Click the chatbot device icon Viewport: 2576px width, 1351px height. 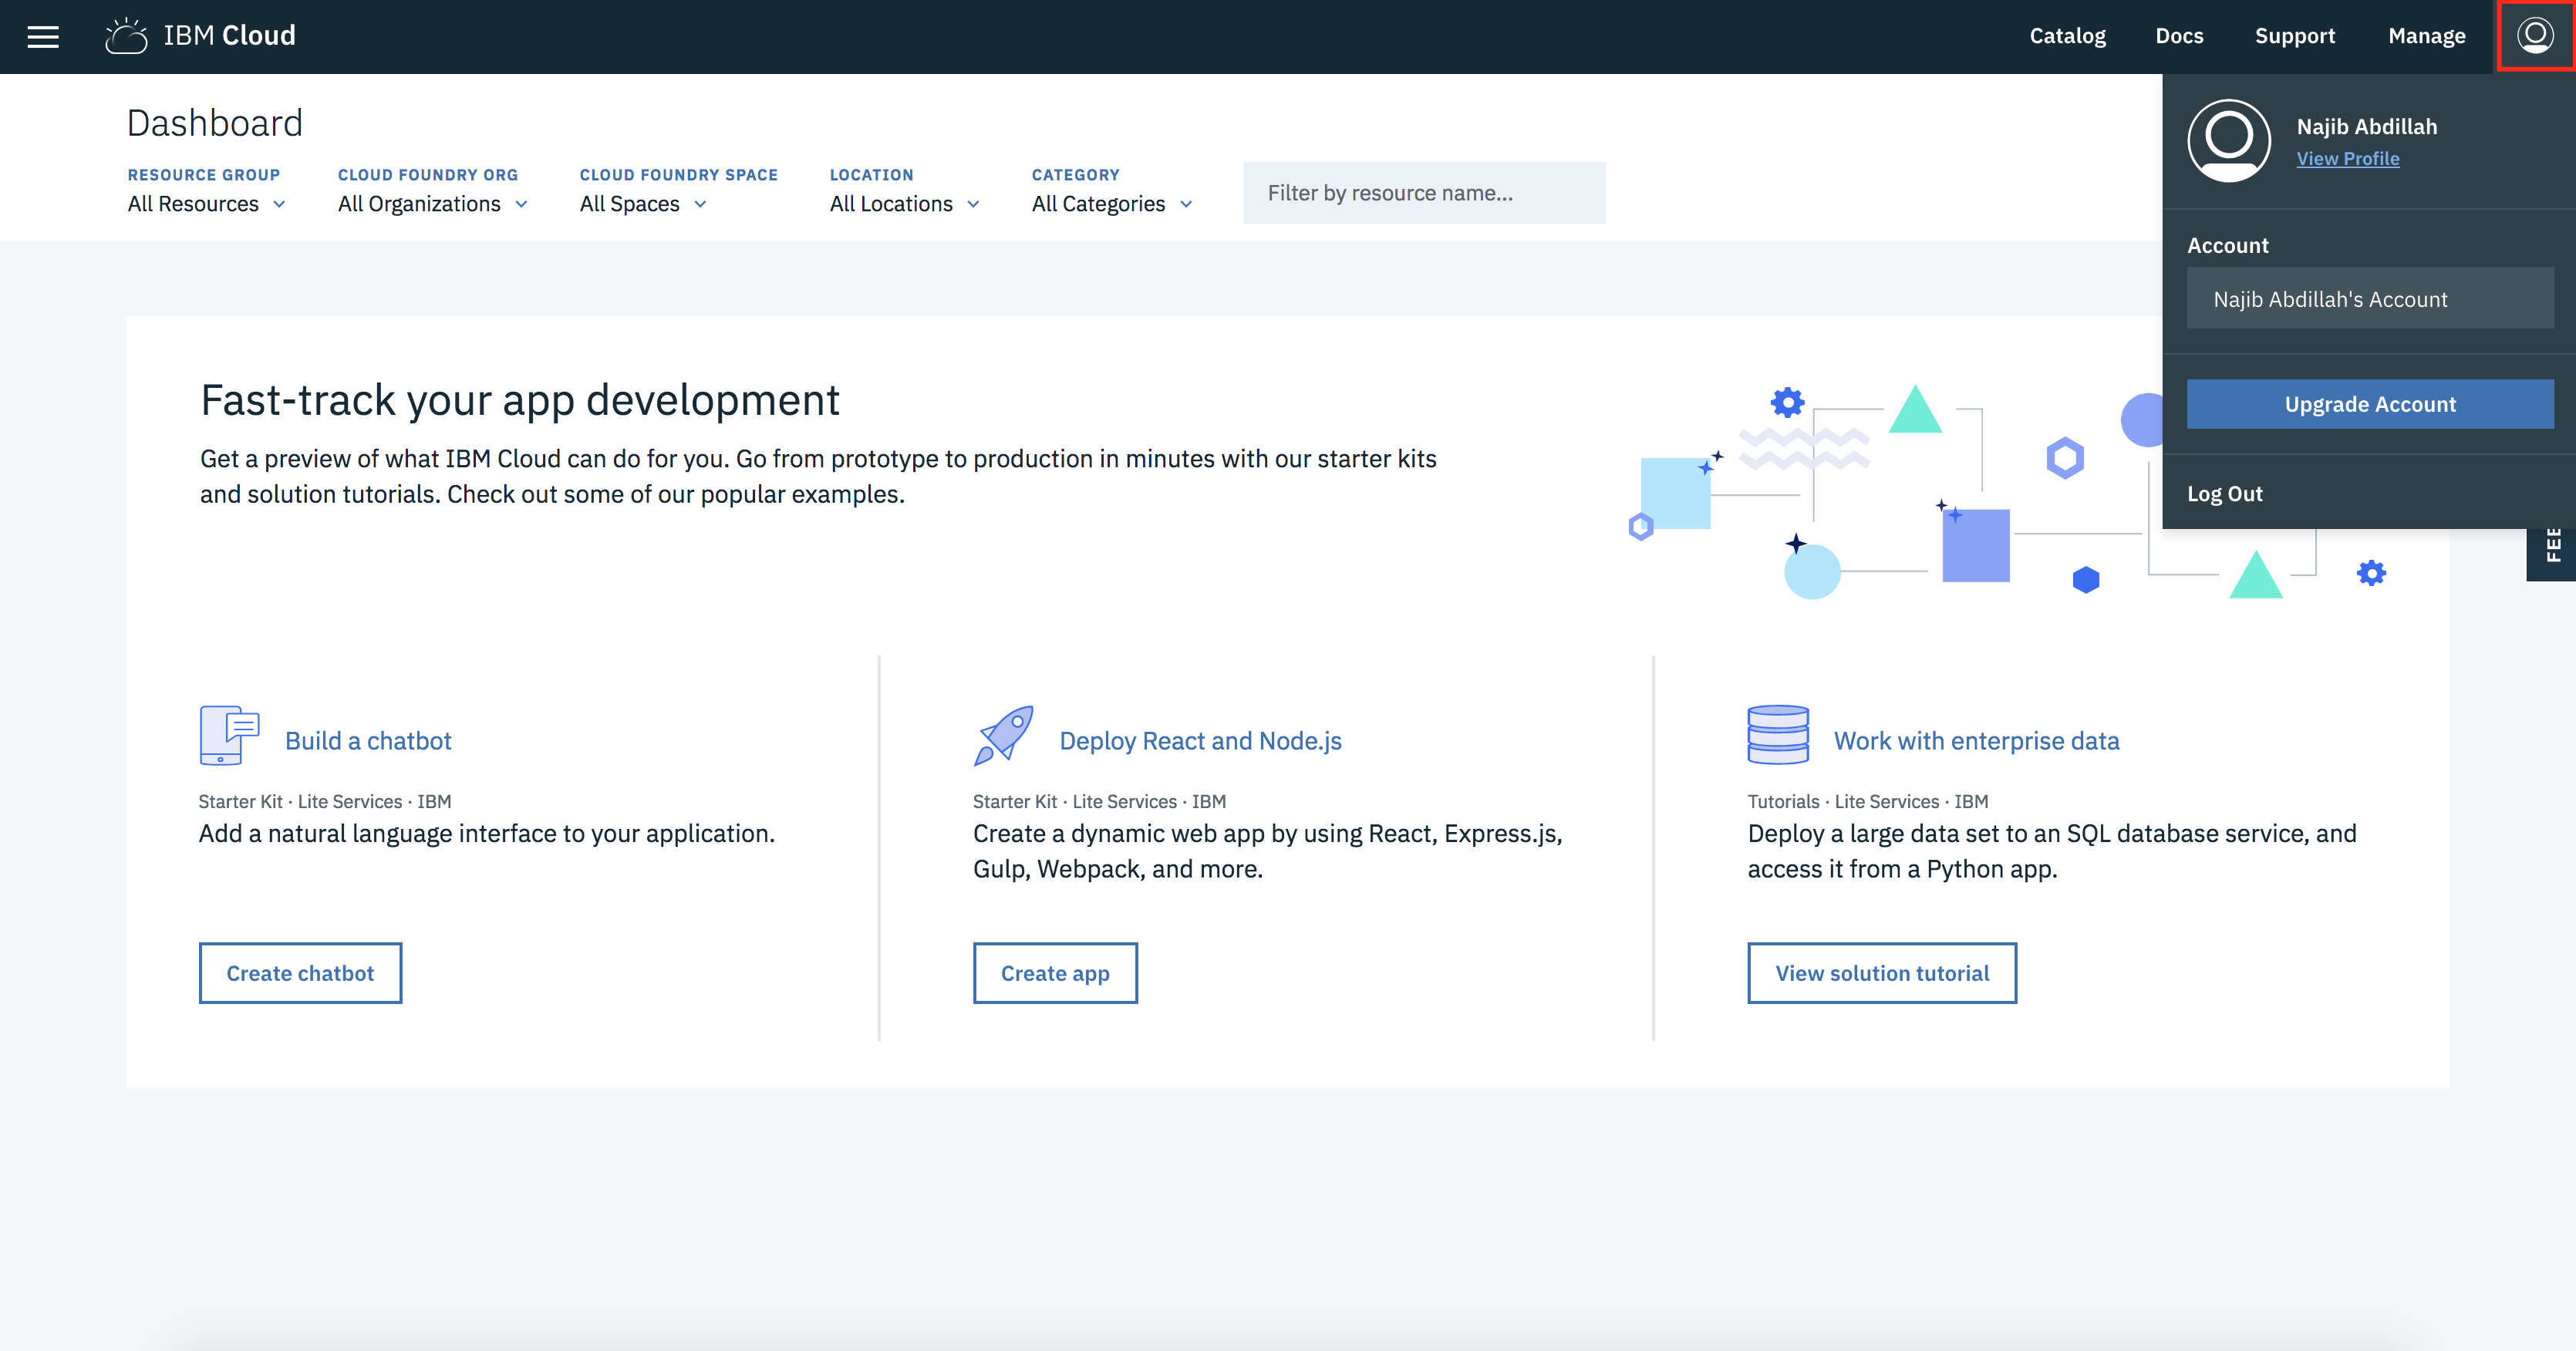[x=229, y=735]
